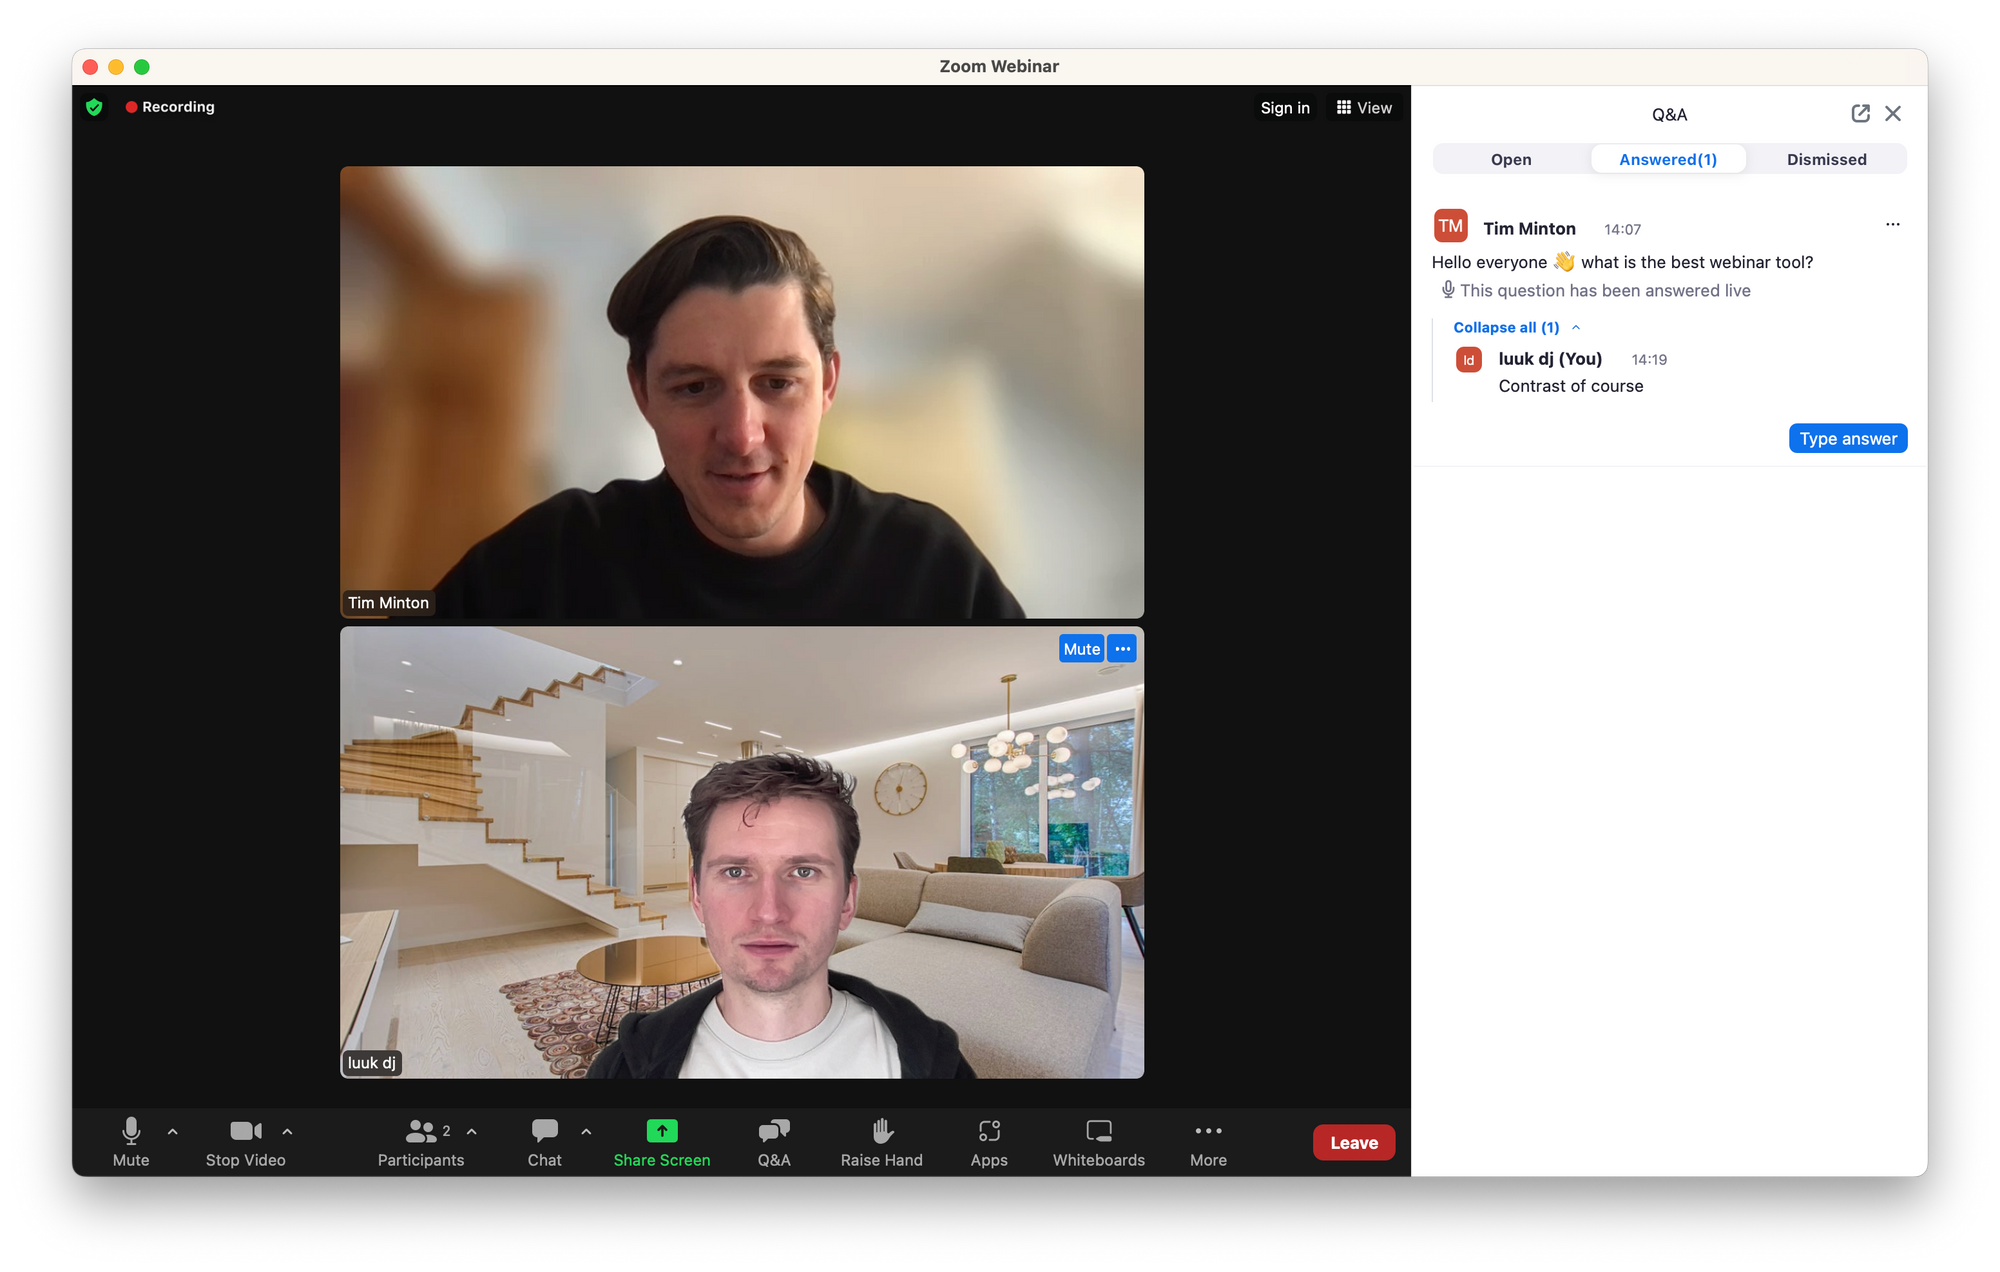Select the Answered(1) tab
Viewport: 2000px width, 1272px height.
(1668, 159)
